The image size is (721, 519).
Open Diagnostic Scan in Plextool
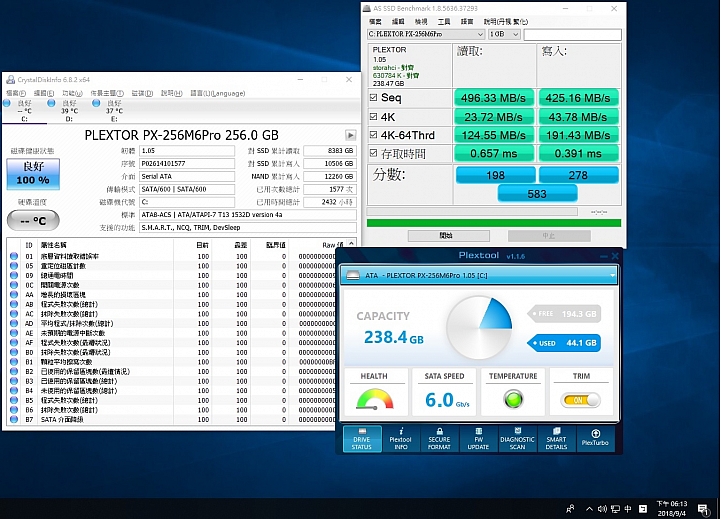pos(517,439)
